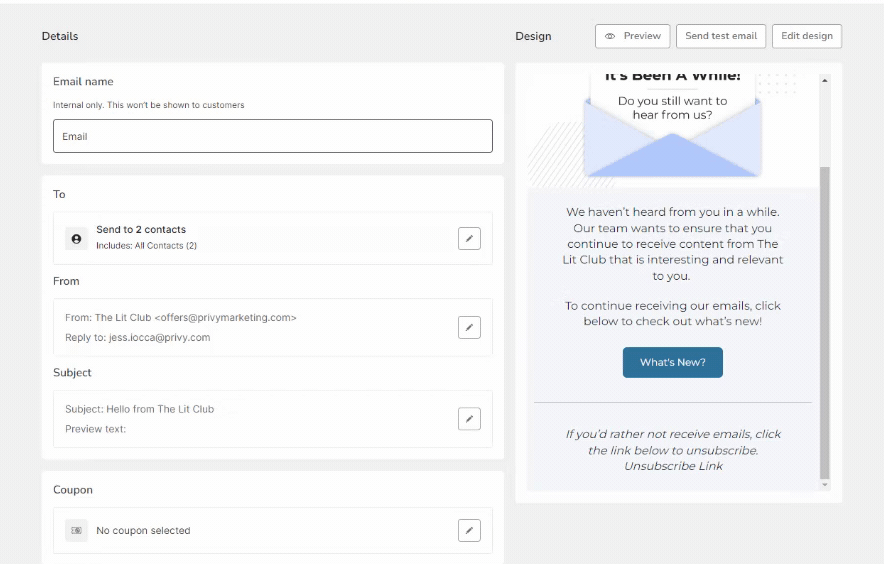Open email Preview

tap(633, 36)
